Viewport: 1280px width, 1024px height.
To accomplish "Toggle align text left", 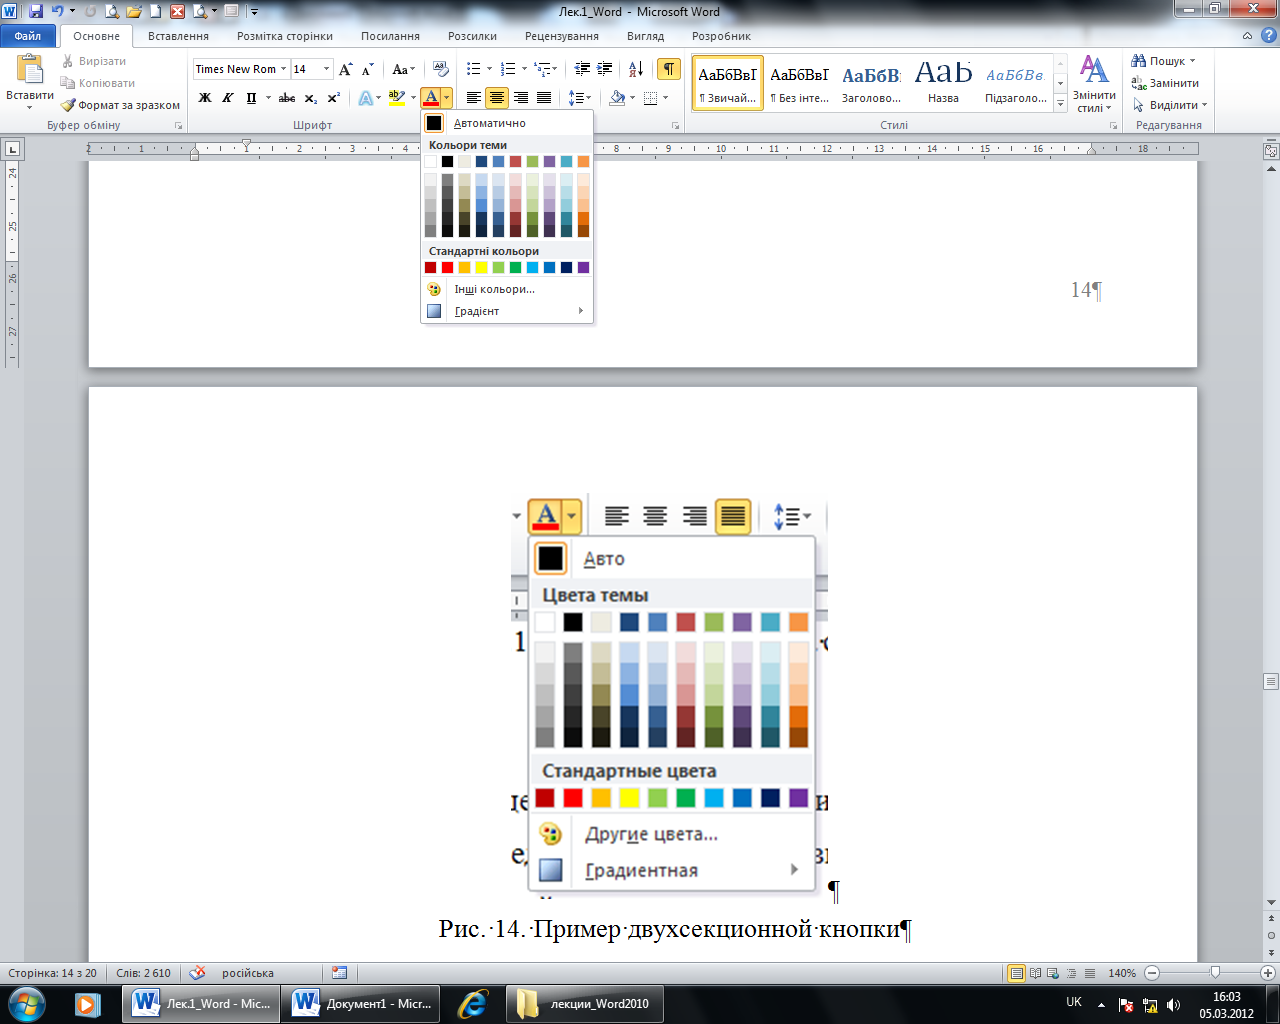I will click(474, 98).
